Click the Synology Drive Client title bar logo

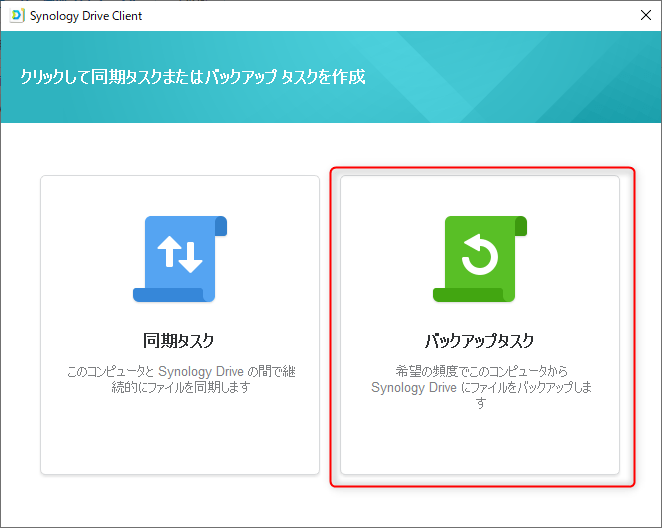(17, 16)
